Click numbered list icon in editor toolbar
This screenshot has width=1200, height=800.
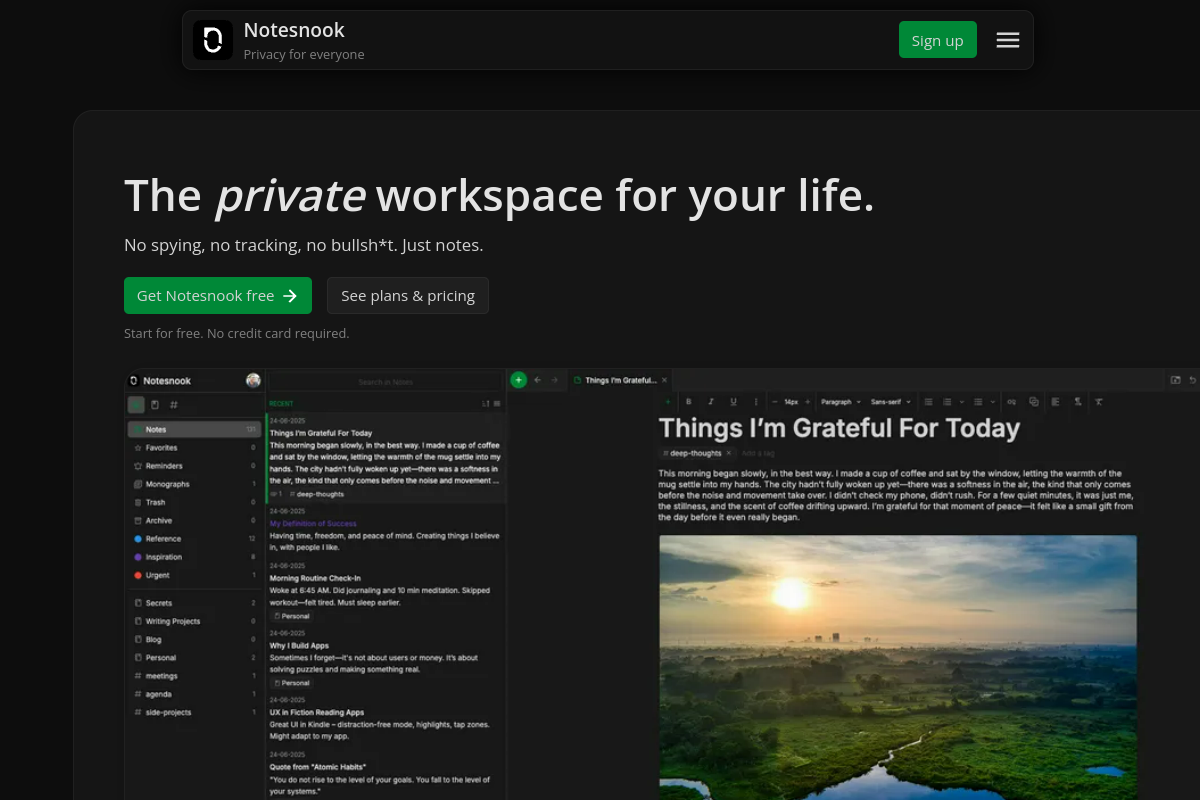947,402
